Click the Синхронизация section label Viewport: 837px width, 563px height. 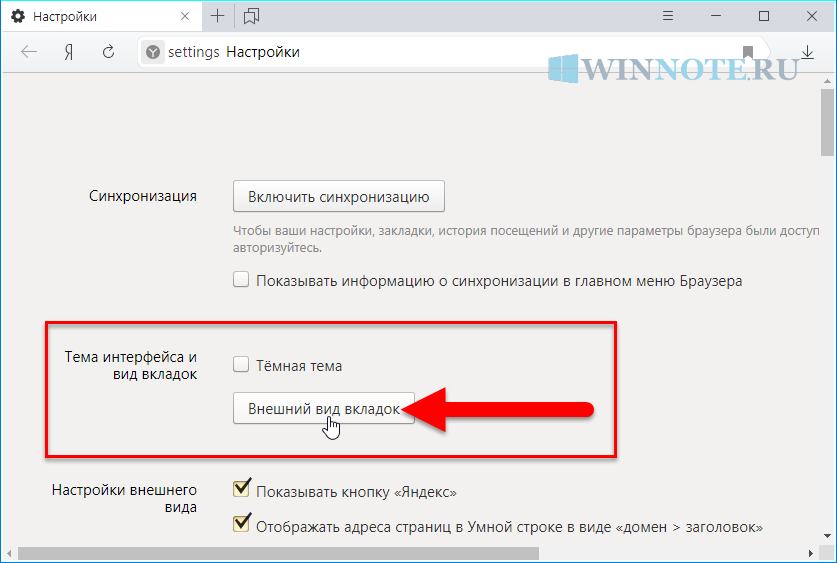(x=143, y=196)
